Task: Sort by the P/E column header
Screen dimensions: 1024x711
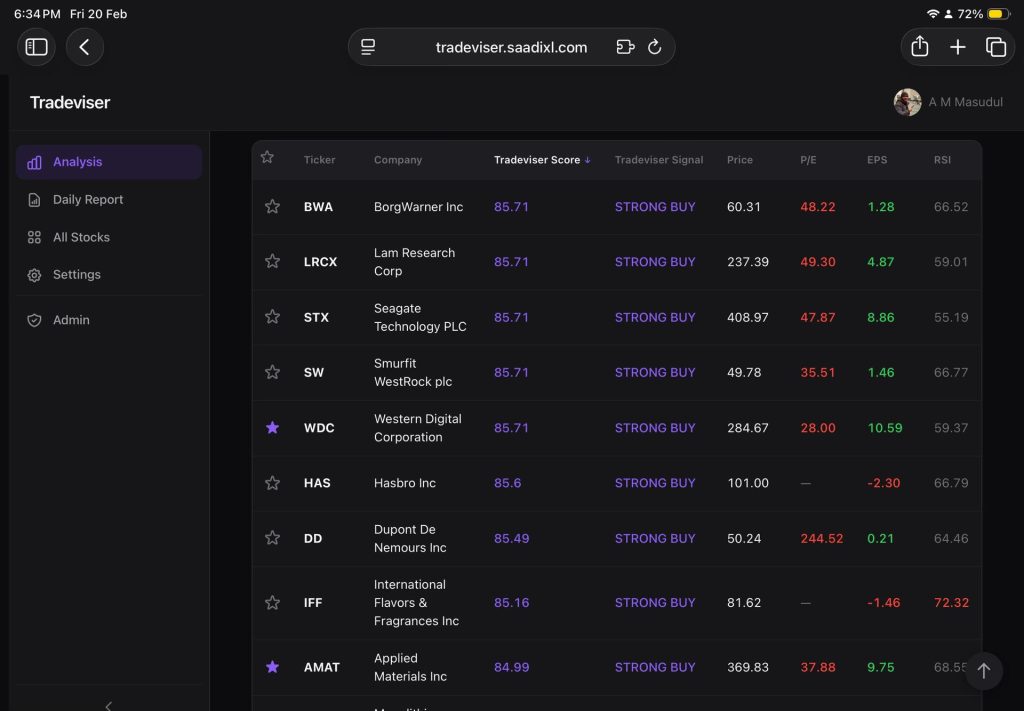Action: tap(808, 160)
